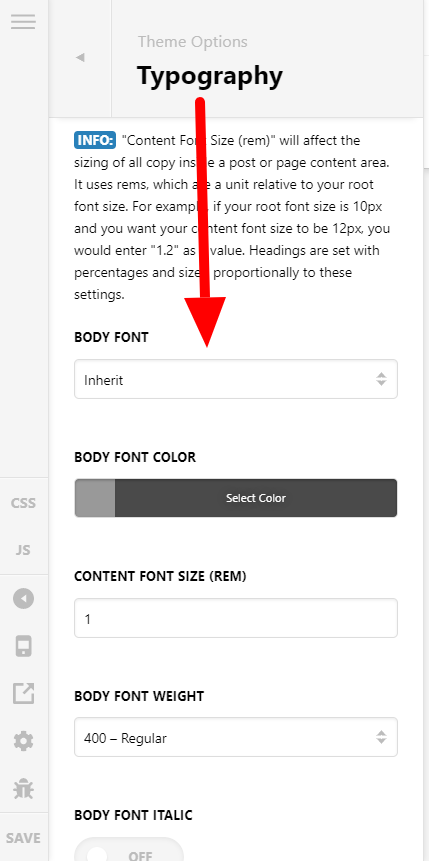Open settings with the gear icon

[x=24, y=742]
